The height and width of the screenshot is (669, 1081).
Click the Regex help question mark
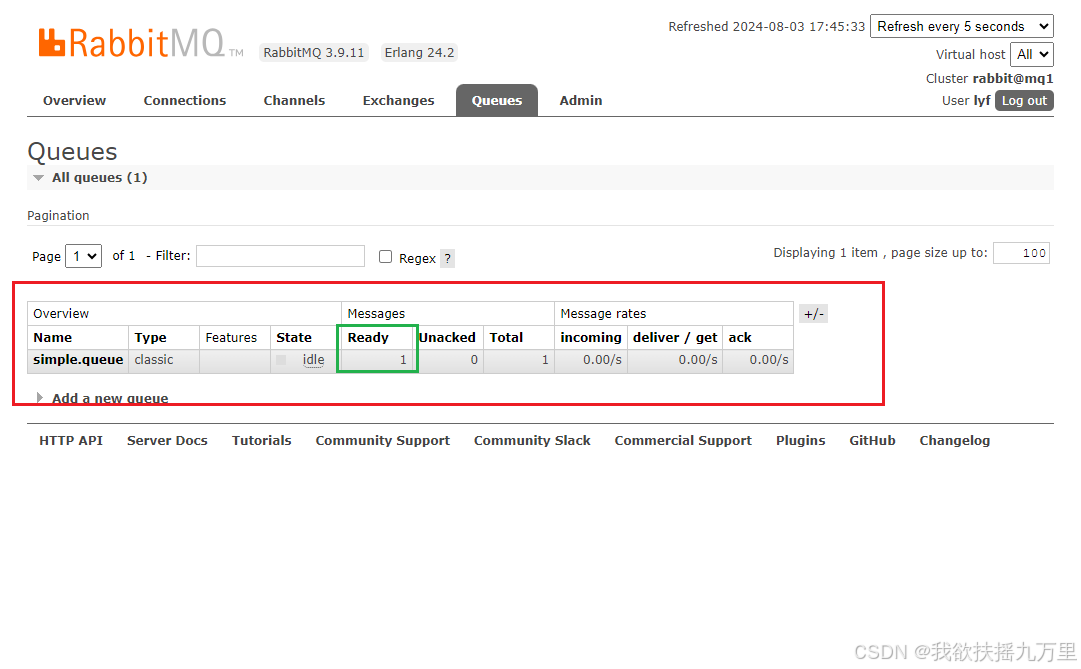[x=447, y=259]
